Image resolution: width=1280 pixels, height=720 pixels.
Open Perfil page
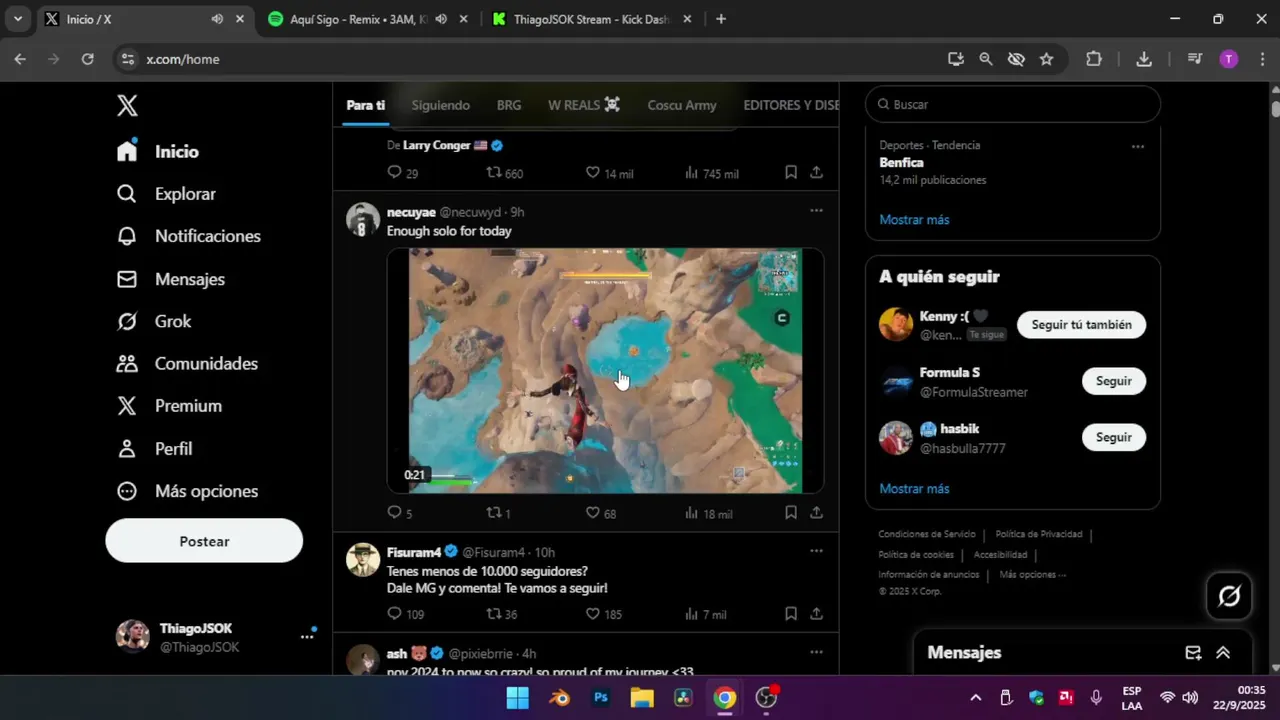tap(154, 449)
